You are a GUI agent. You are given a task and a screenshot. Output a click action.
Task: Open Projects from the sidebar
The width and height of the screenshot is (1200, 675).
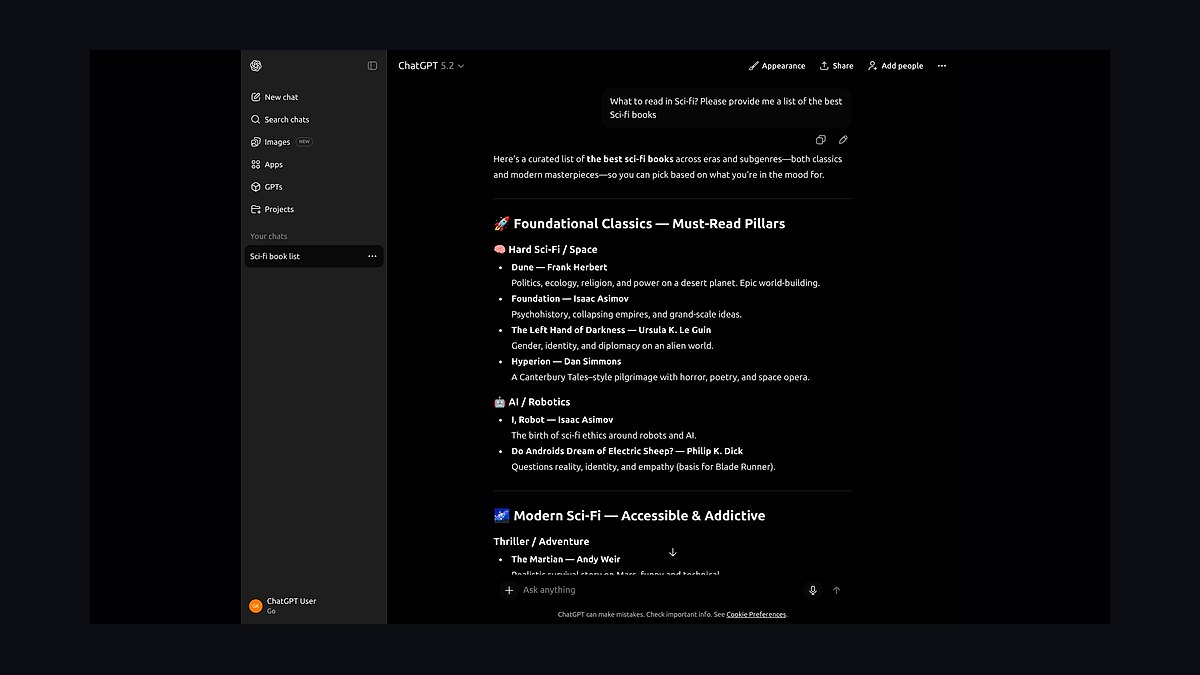[x=314, y=209]
